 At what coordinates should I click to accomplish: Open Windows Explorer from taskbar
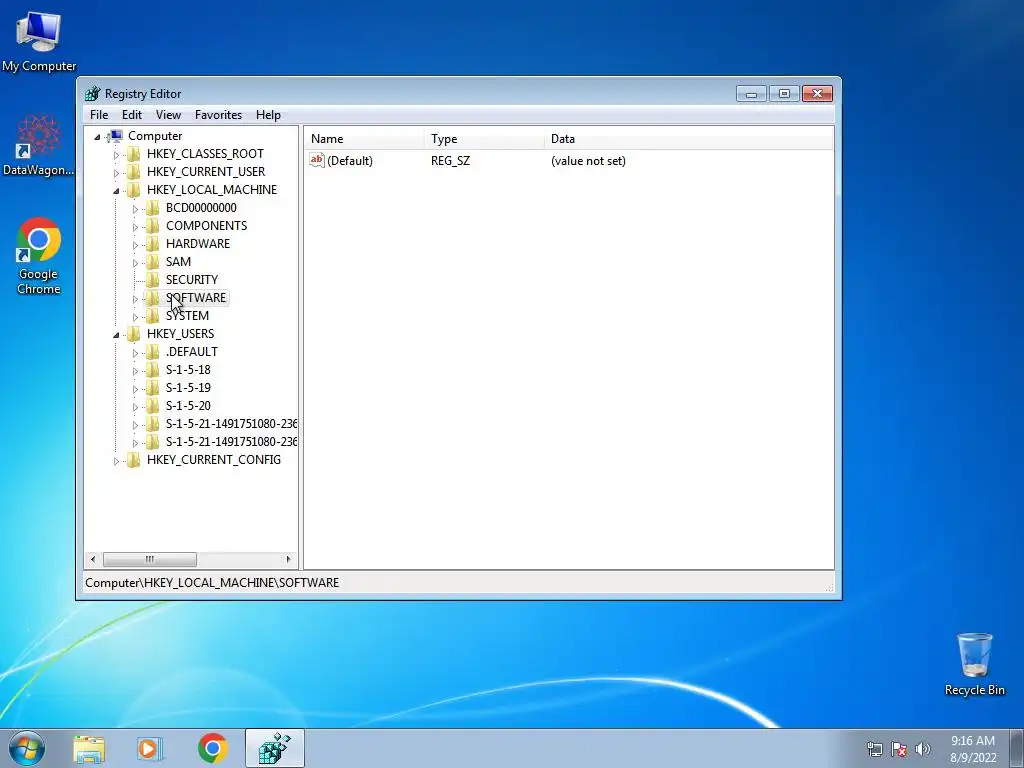(x=89, y=748)
